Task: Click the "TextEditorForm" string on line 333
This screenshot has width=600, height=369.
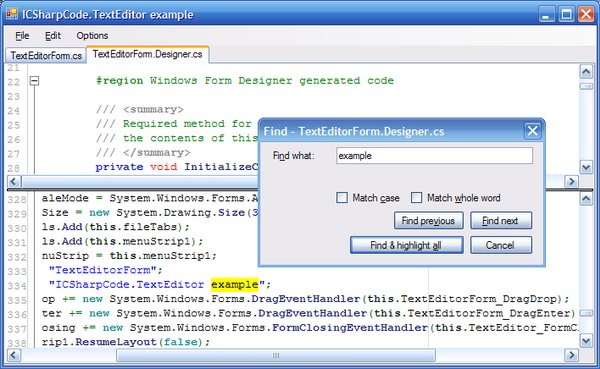Action: [x=102, y=270]
